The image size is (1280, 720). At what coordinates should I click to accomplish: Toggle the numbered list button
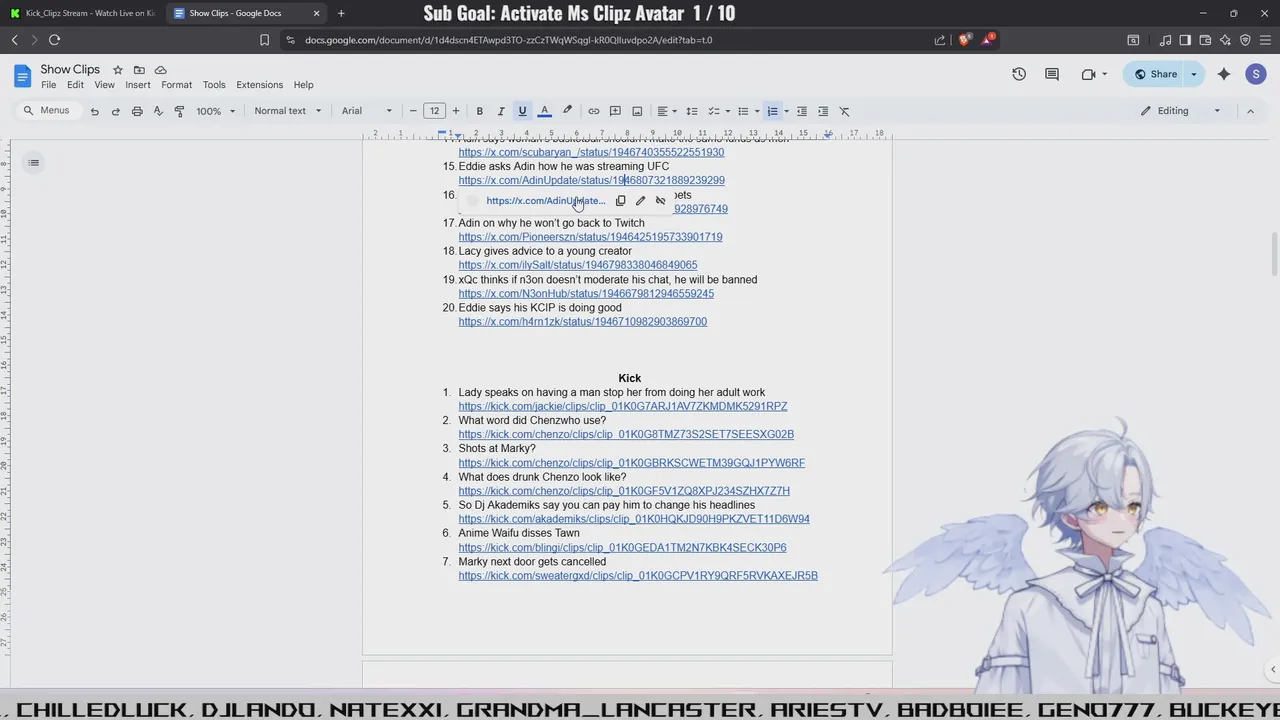point(772,111)
